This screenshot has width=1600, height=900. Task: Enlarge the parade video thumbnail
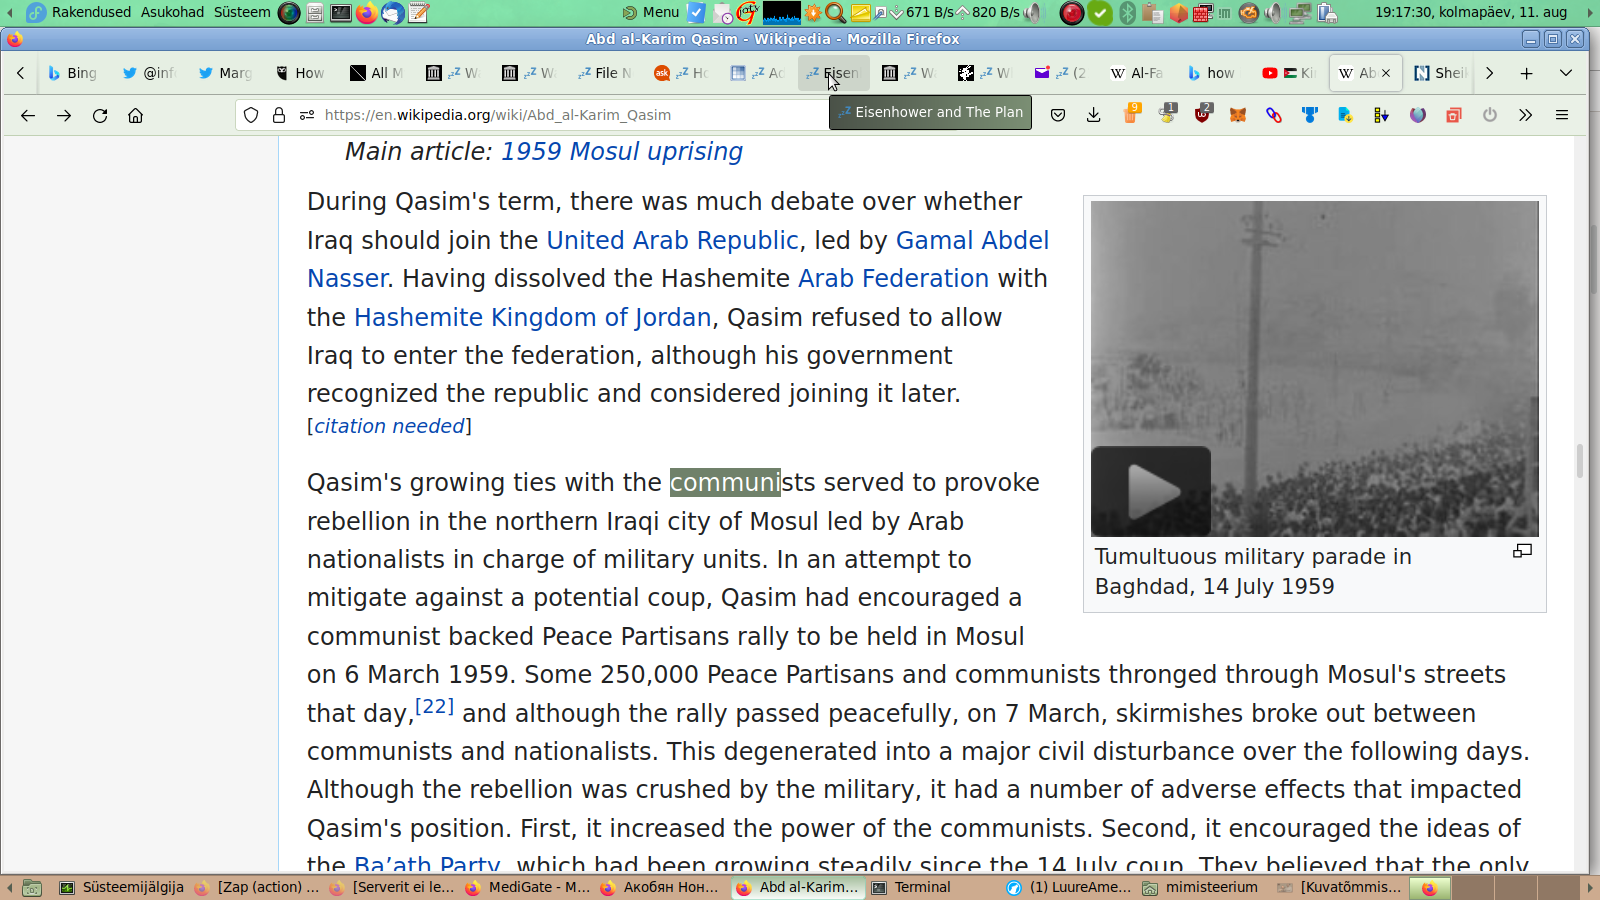click(1522, 551)
